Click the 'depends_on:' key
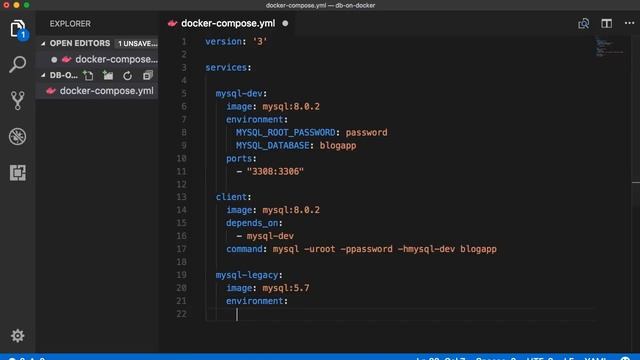This screenshot has width=640, height=360. (x=254, y=223)
